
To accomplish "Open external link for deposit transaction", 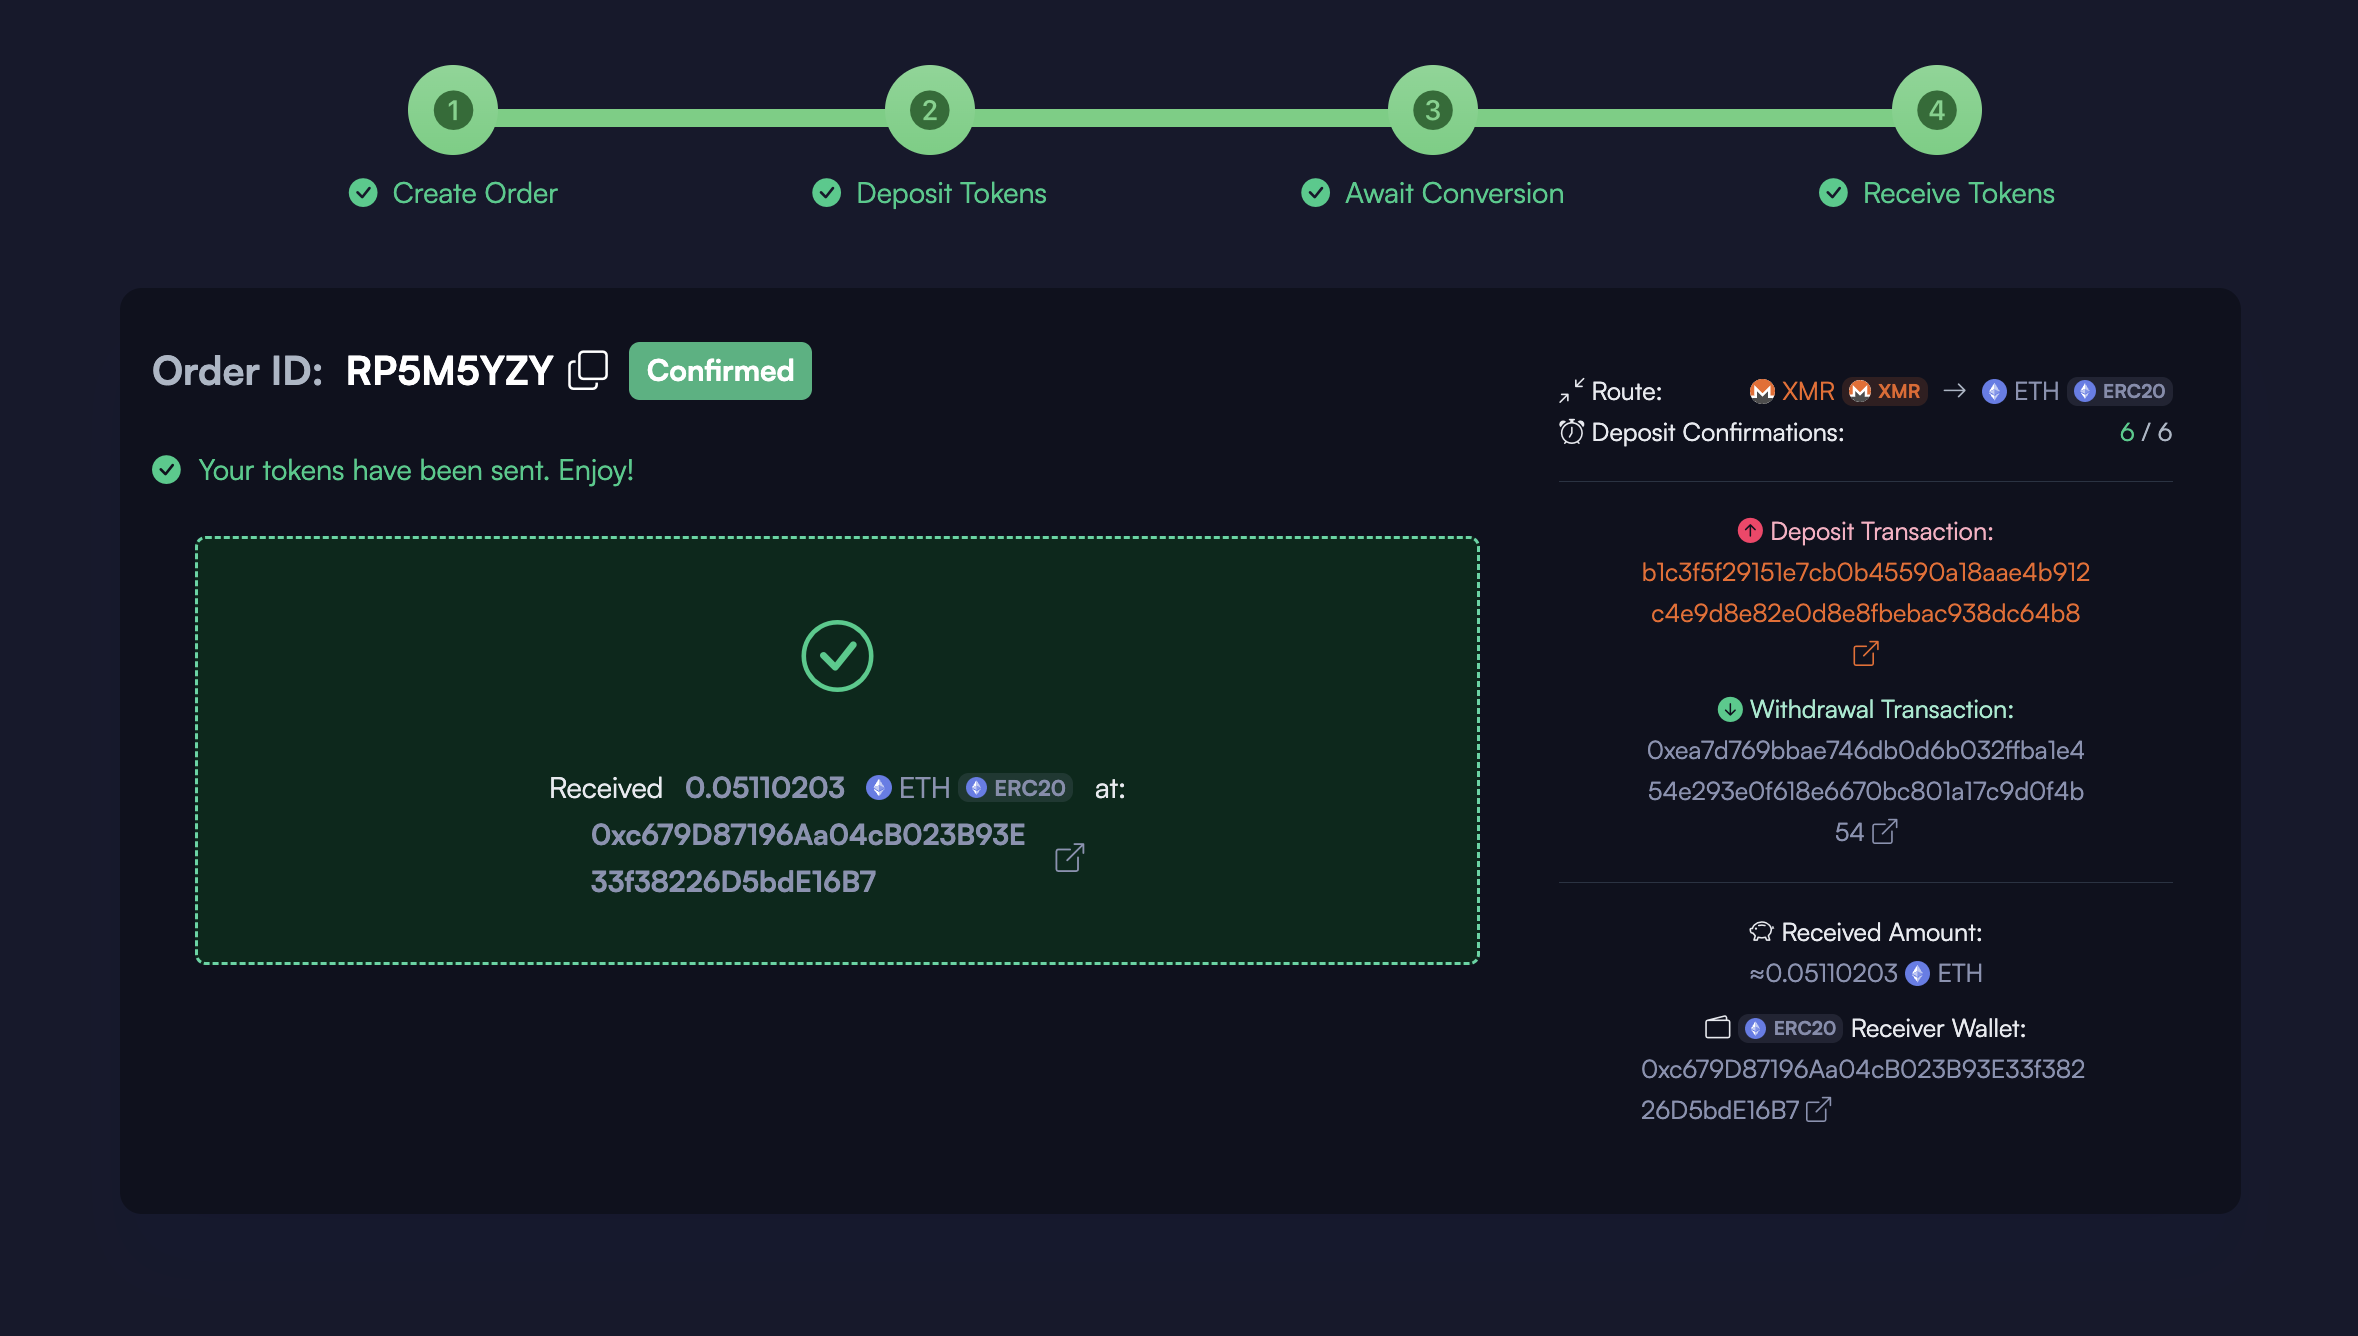I will (x=1865, y=654).
